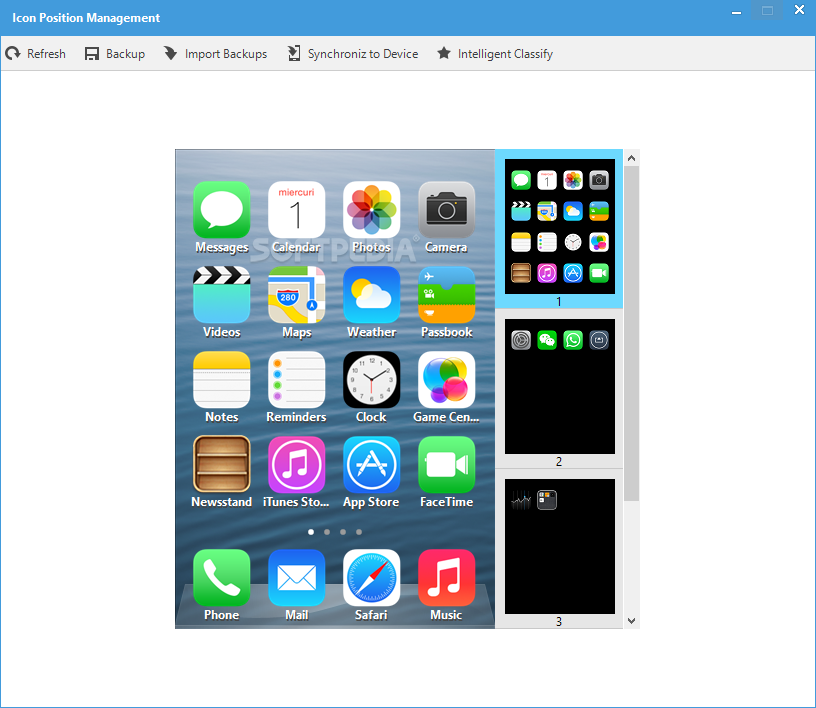Click the Backup button
This screenshot has width=816, height=708.
click(x=114, y=54)
